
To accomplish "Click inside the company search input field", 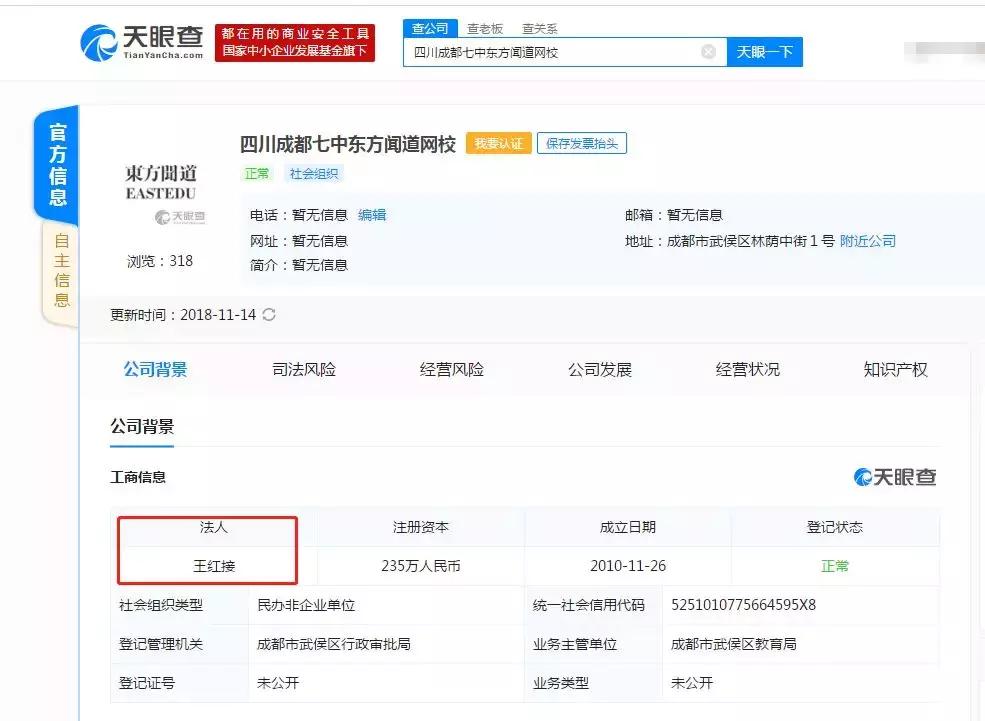I will [x=560, y=51].
